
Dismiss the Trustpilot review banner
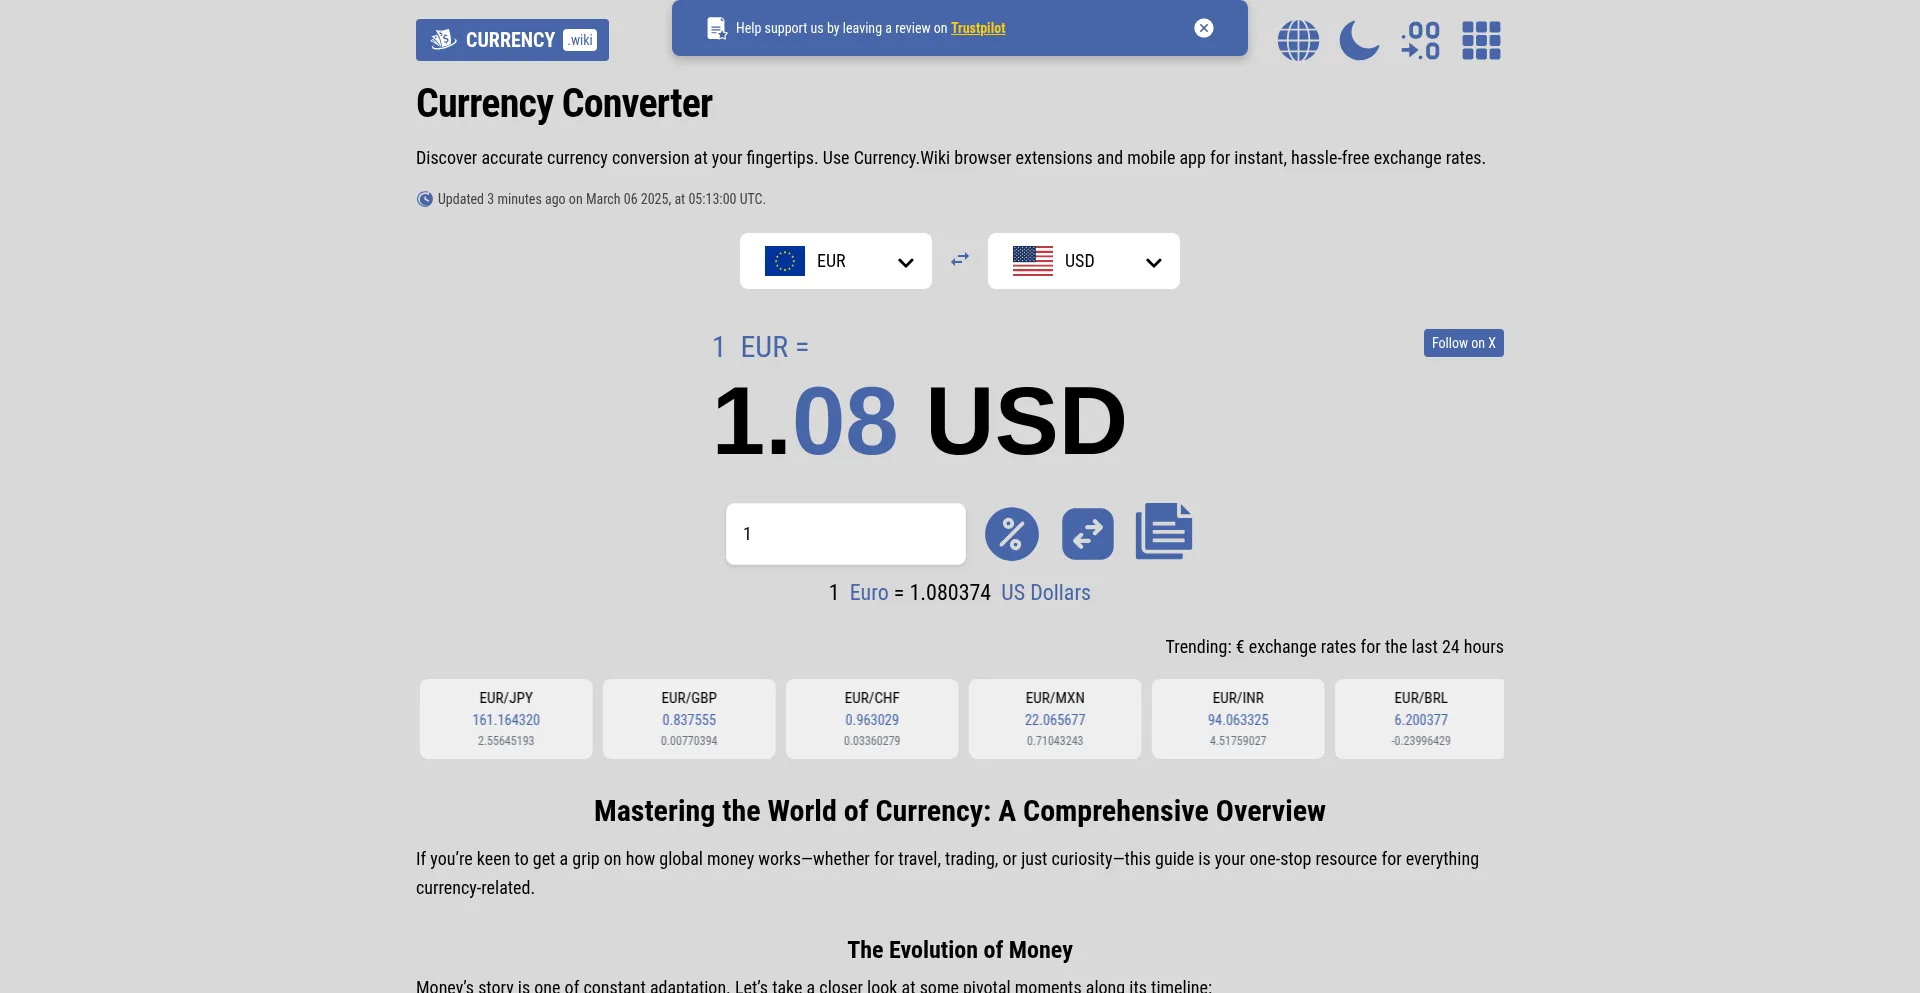coord(1204,28)
